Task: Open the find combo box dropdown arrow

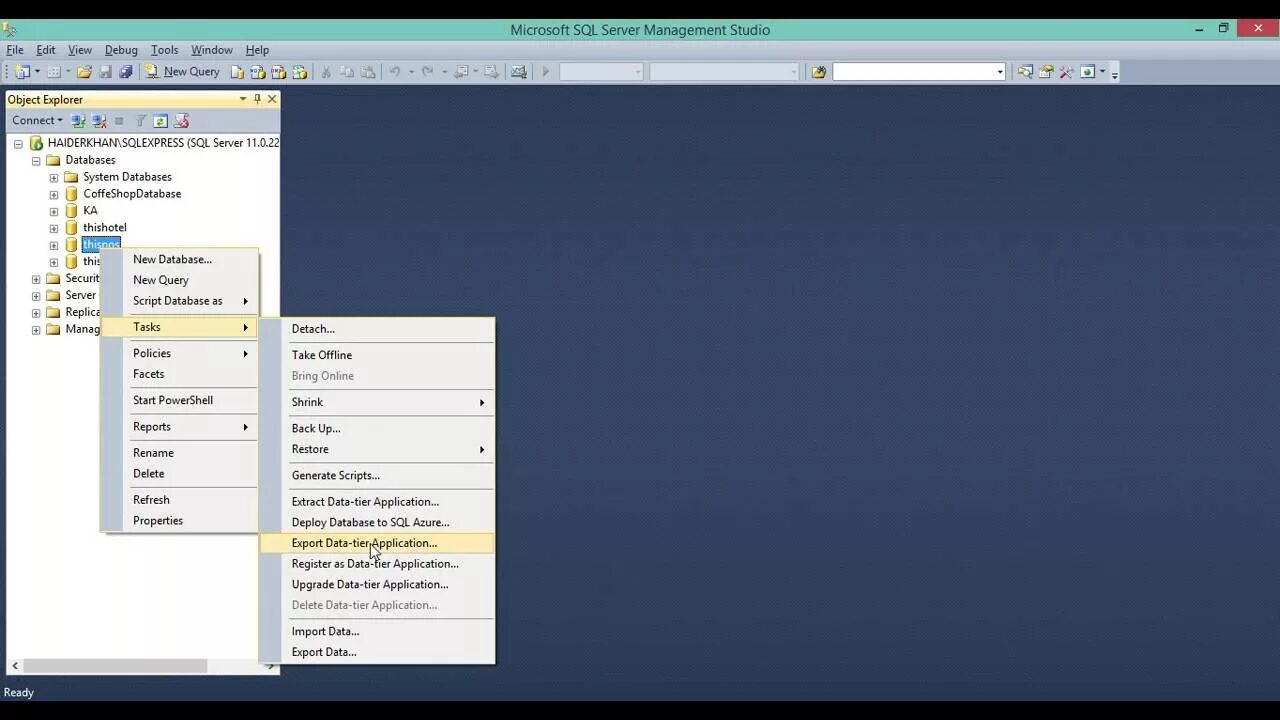Action: (x=999, y=72)
